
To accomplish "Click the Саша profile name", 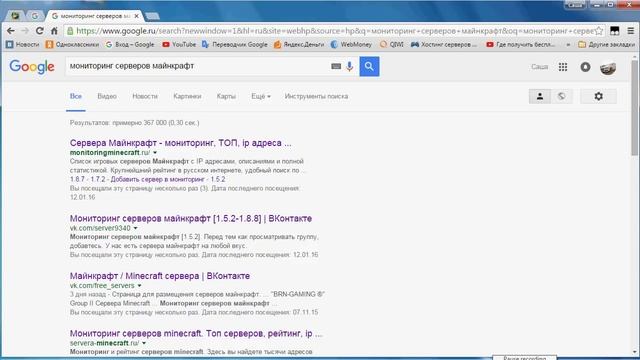I will pos(539,67).
